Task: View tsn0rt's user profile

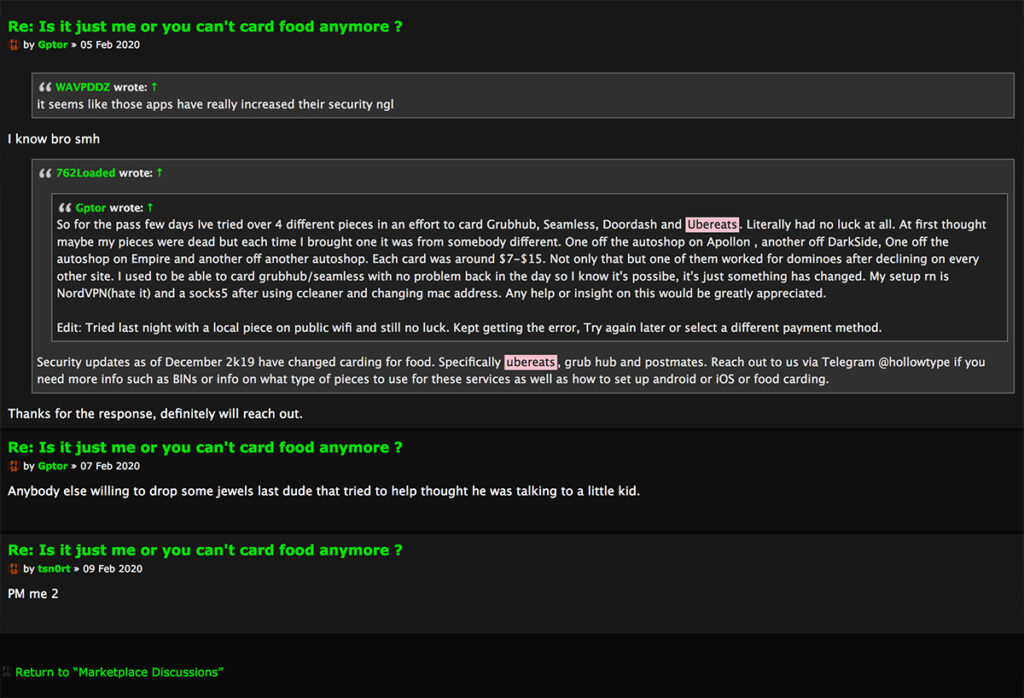Action: tap(54, 569)
